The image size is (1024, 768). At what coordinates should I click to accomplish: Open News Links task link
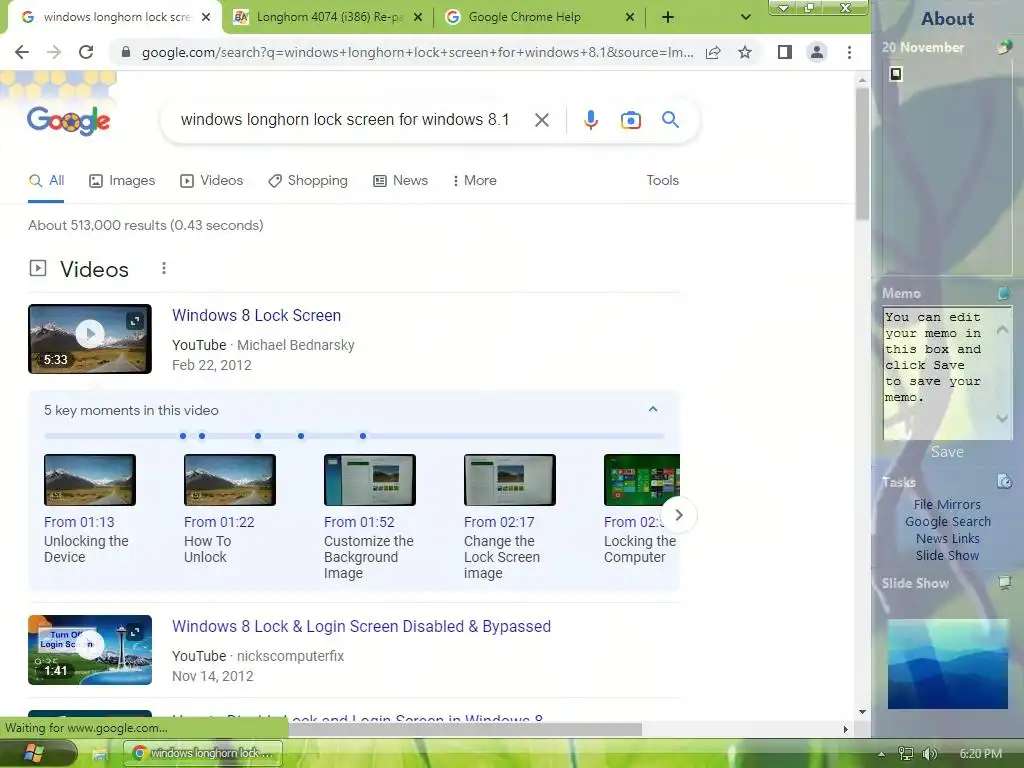[x=948, y=538]
